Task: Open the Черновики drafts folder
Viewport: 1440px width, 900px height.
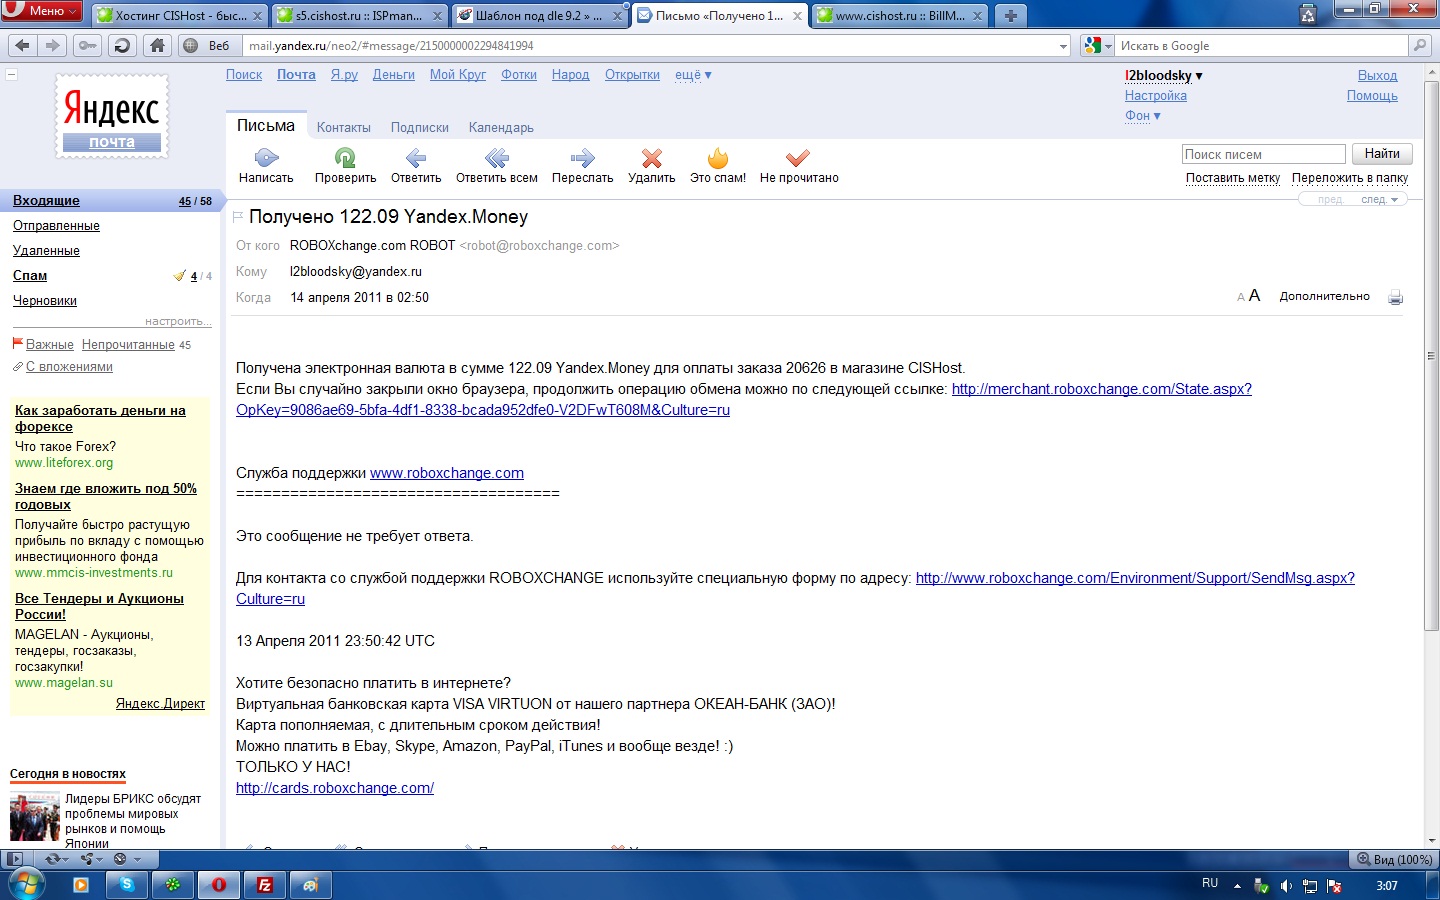Action: 45,301
